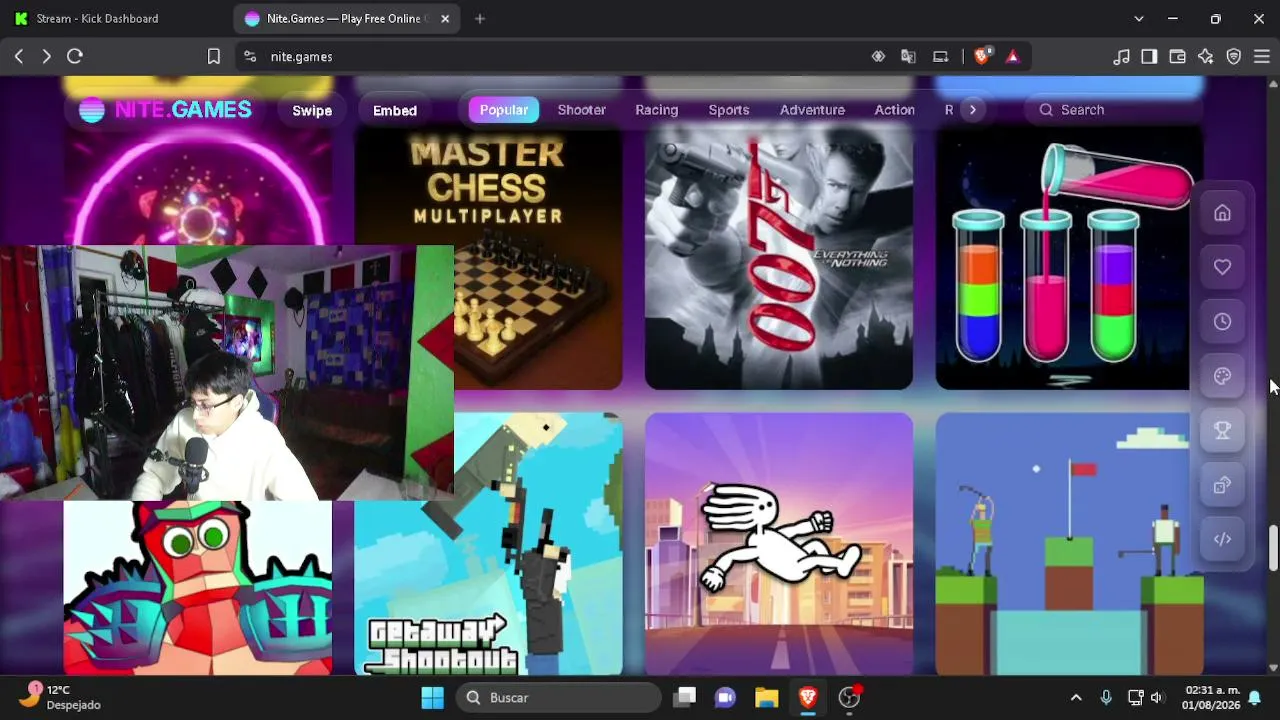Open the notifications bell icon
This screenshot has width=1280, height=720.
(1254, 698)
